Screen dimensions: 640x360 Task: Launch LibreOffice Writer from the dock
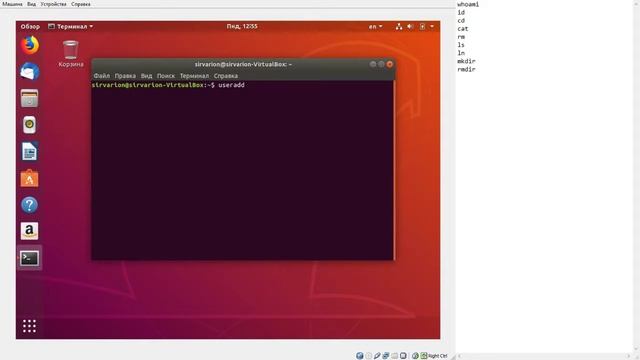coord(29,151)
